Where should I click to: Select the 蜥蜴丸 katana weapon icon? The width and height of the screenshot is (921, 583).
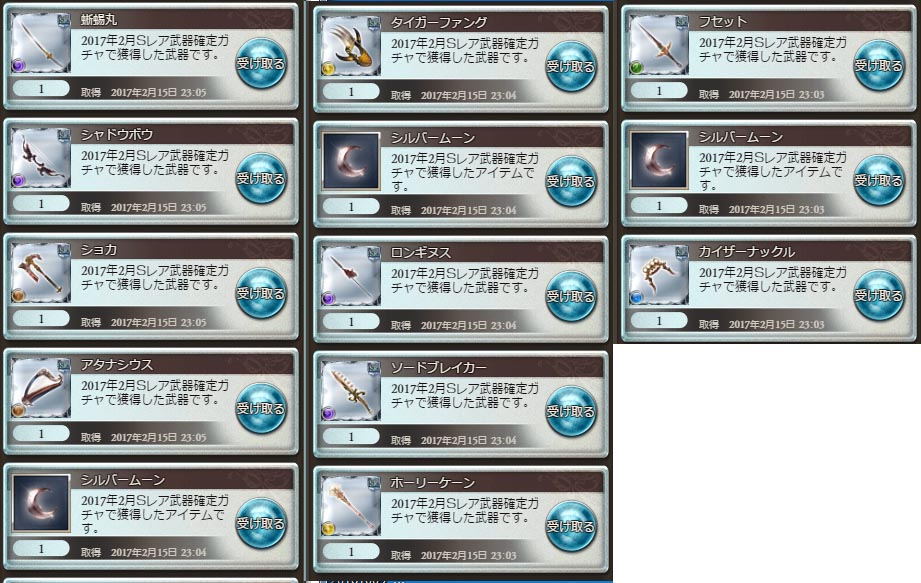click(41, 43)
